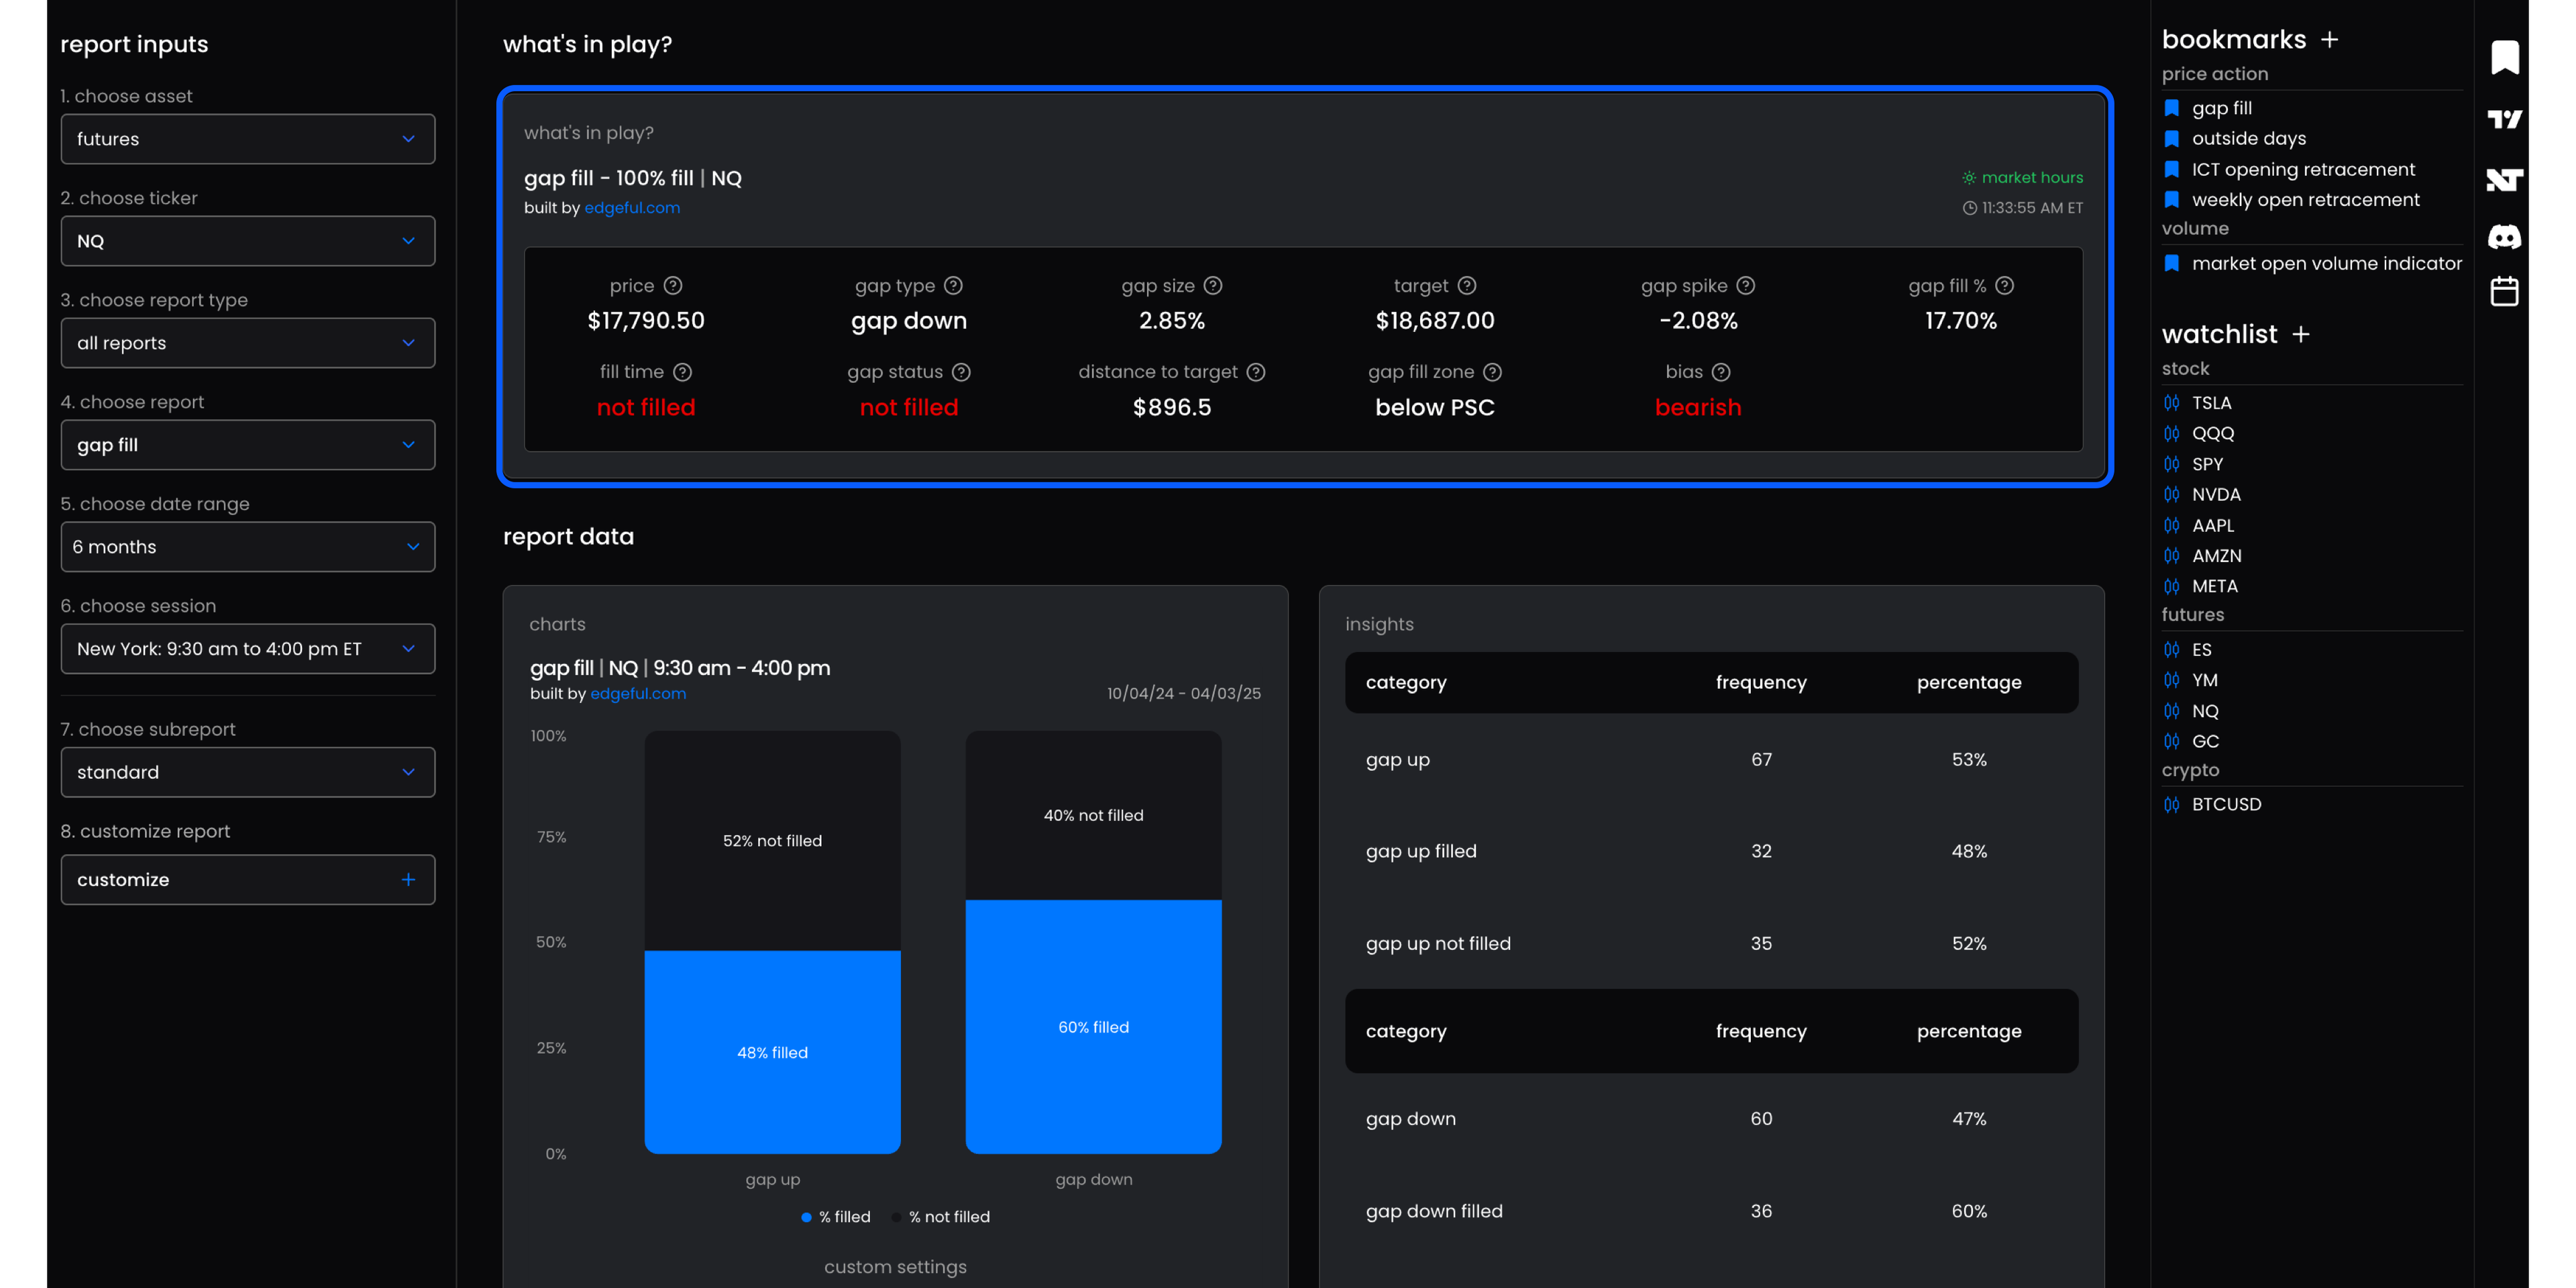2576x1288 pixels.
Task: Open outside days bookmark
Action: click(x=2248, y=138)
